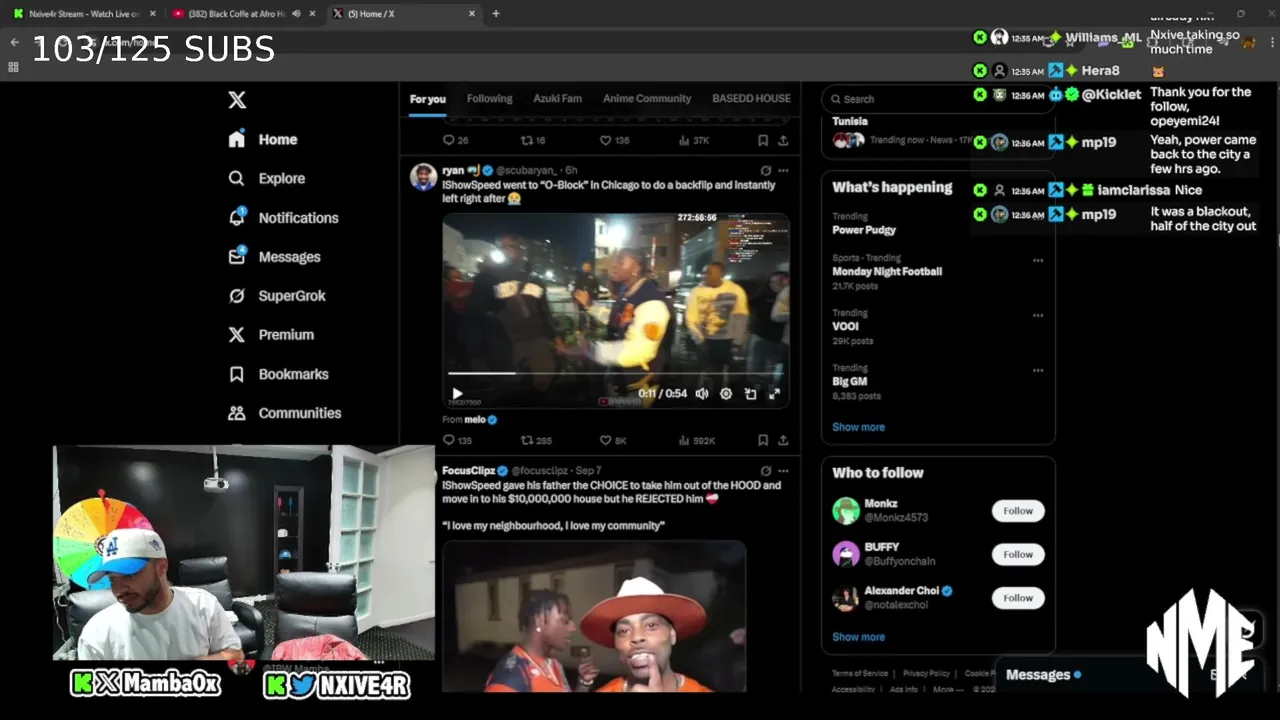
Task: Seek on the video progress bar
Action: pyautogui.click(x=616, y=374)
